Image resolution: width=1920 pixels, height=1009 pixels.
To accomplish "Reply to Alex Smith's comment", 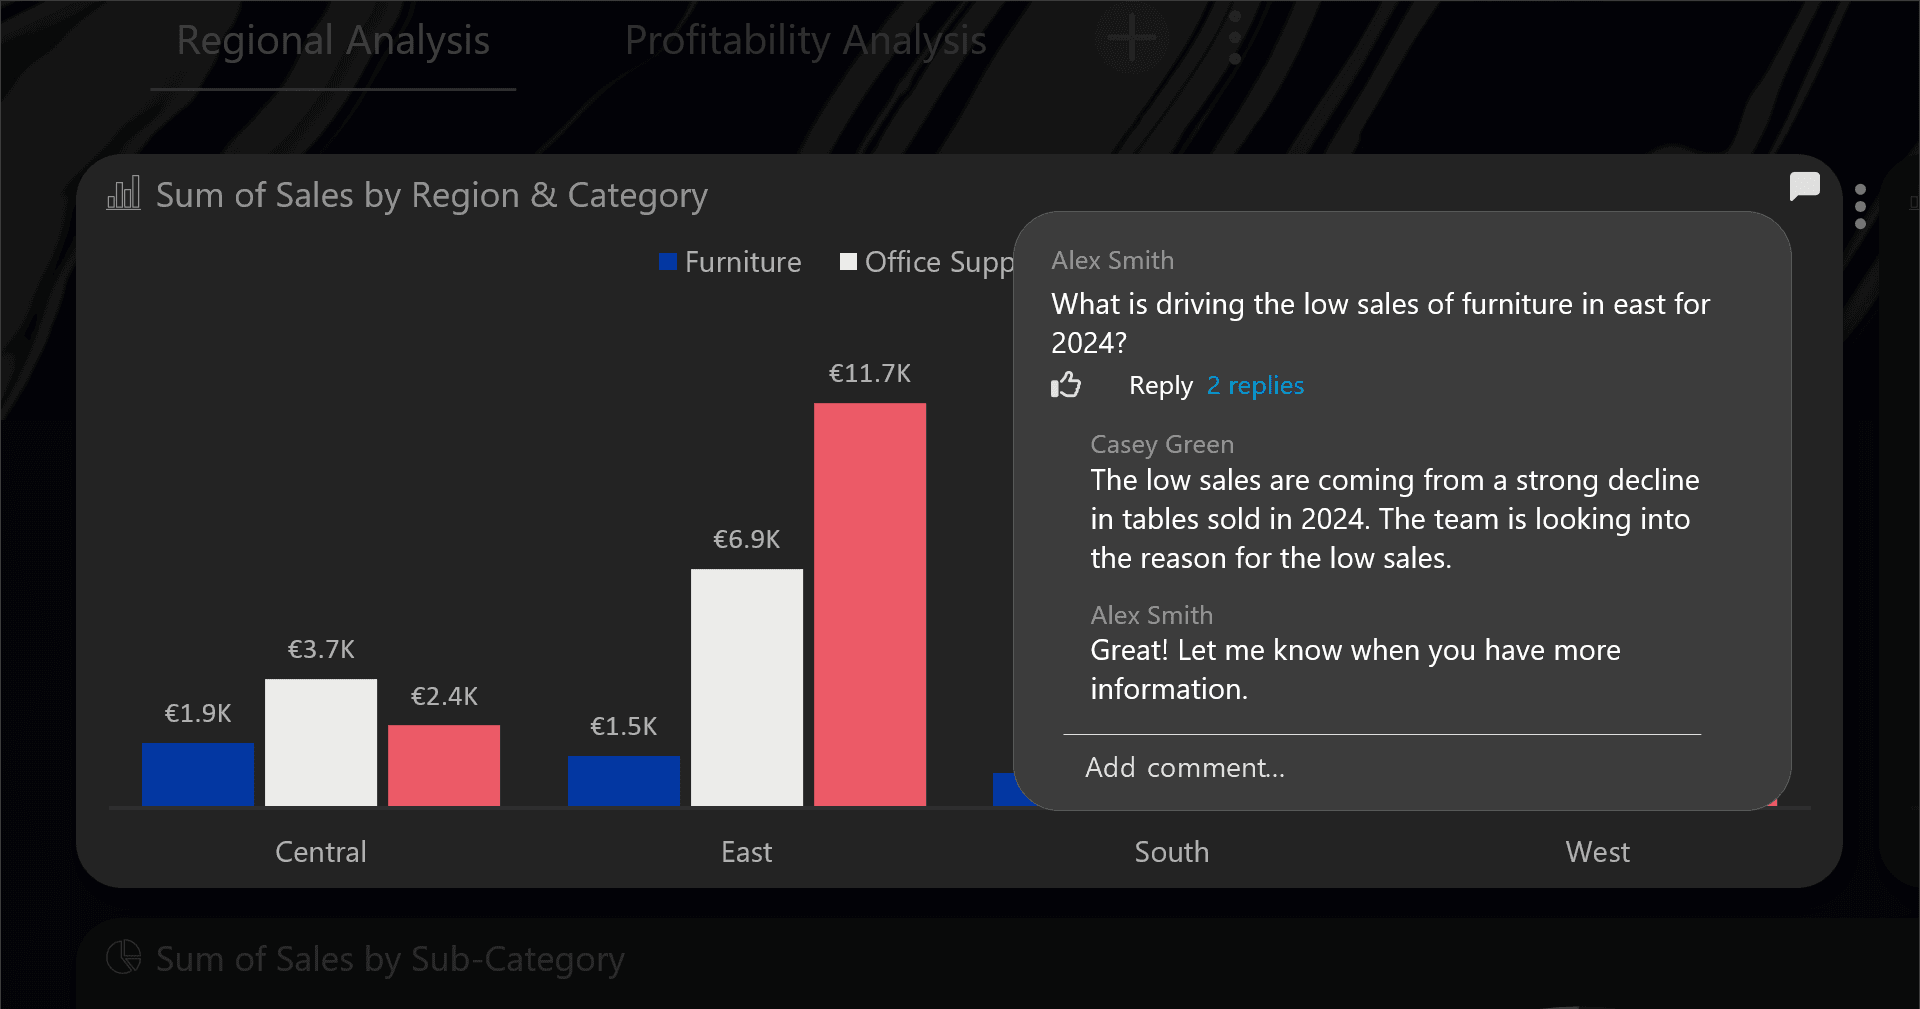I will [x=1160, y=386].
